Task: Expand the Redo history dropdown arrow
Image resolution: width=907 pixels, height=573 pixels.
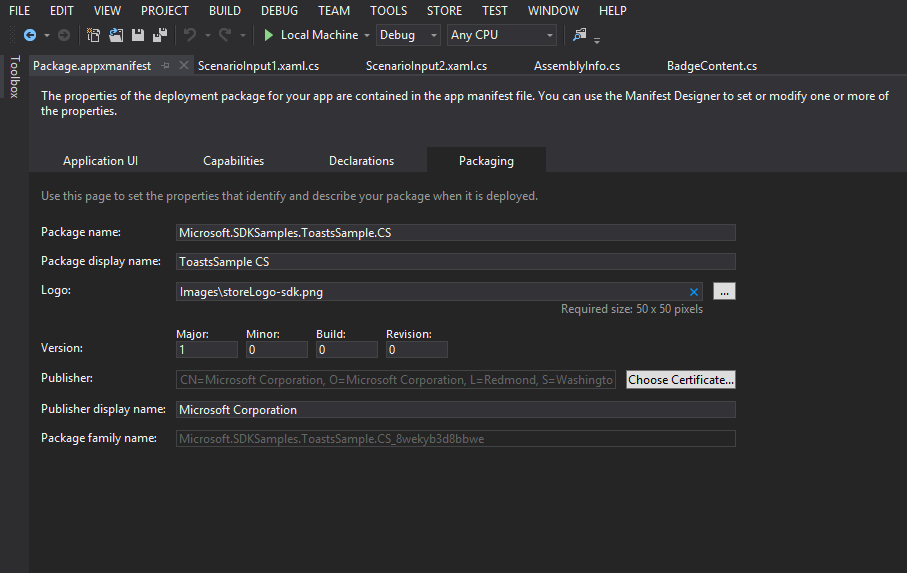Action: pos(242,36)
